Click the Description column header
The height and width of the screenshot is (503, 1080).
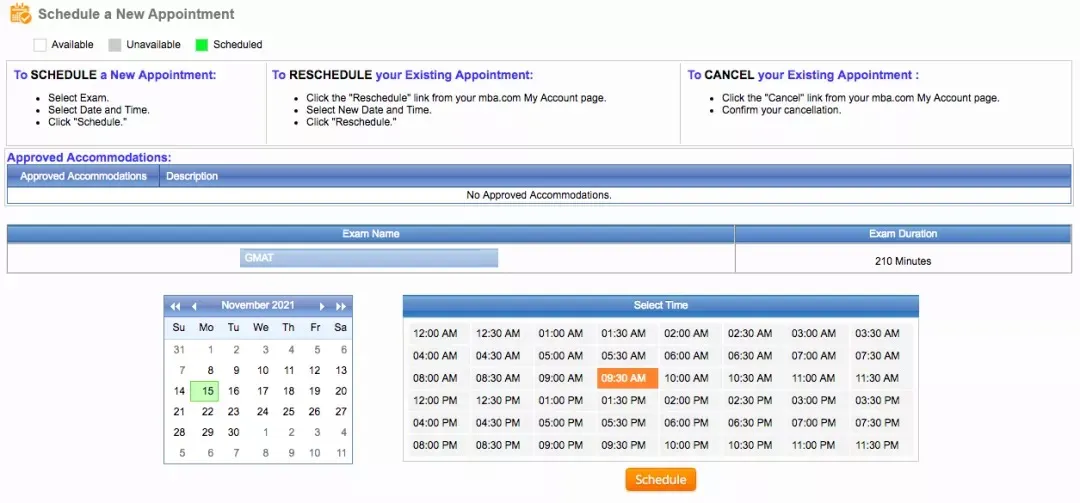(x=192, y=176)
